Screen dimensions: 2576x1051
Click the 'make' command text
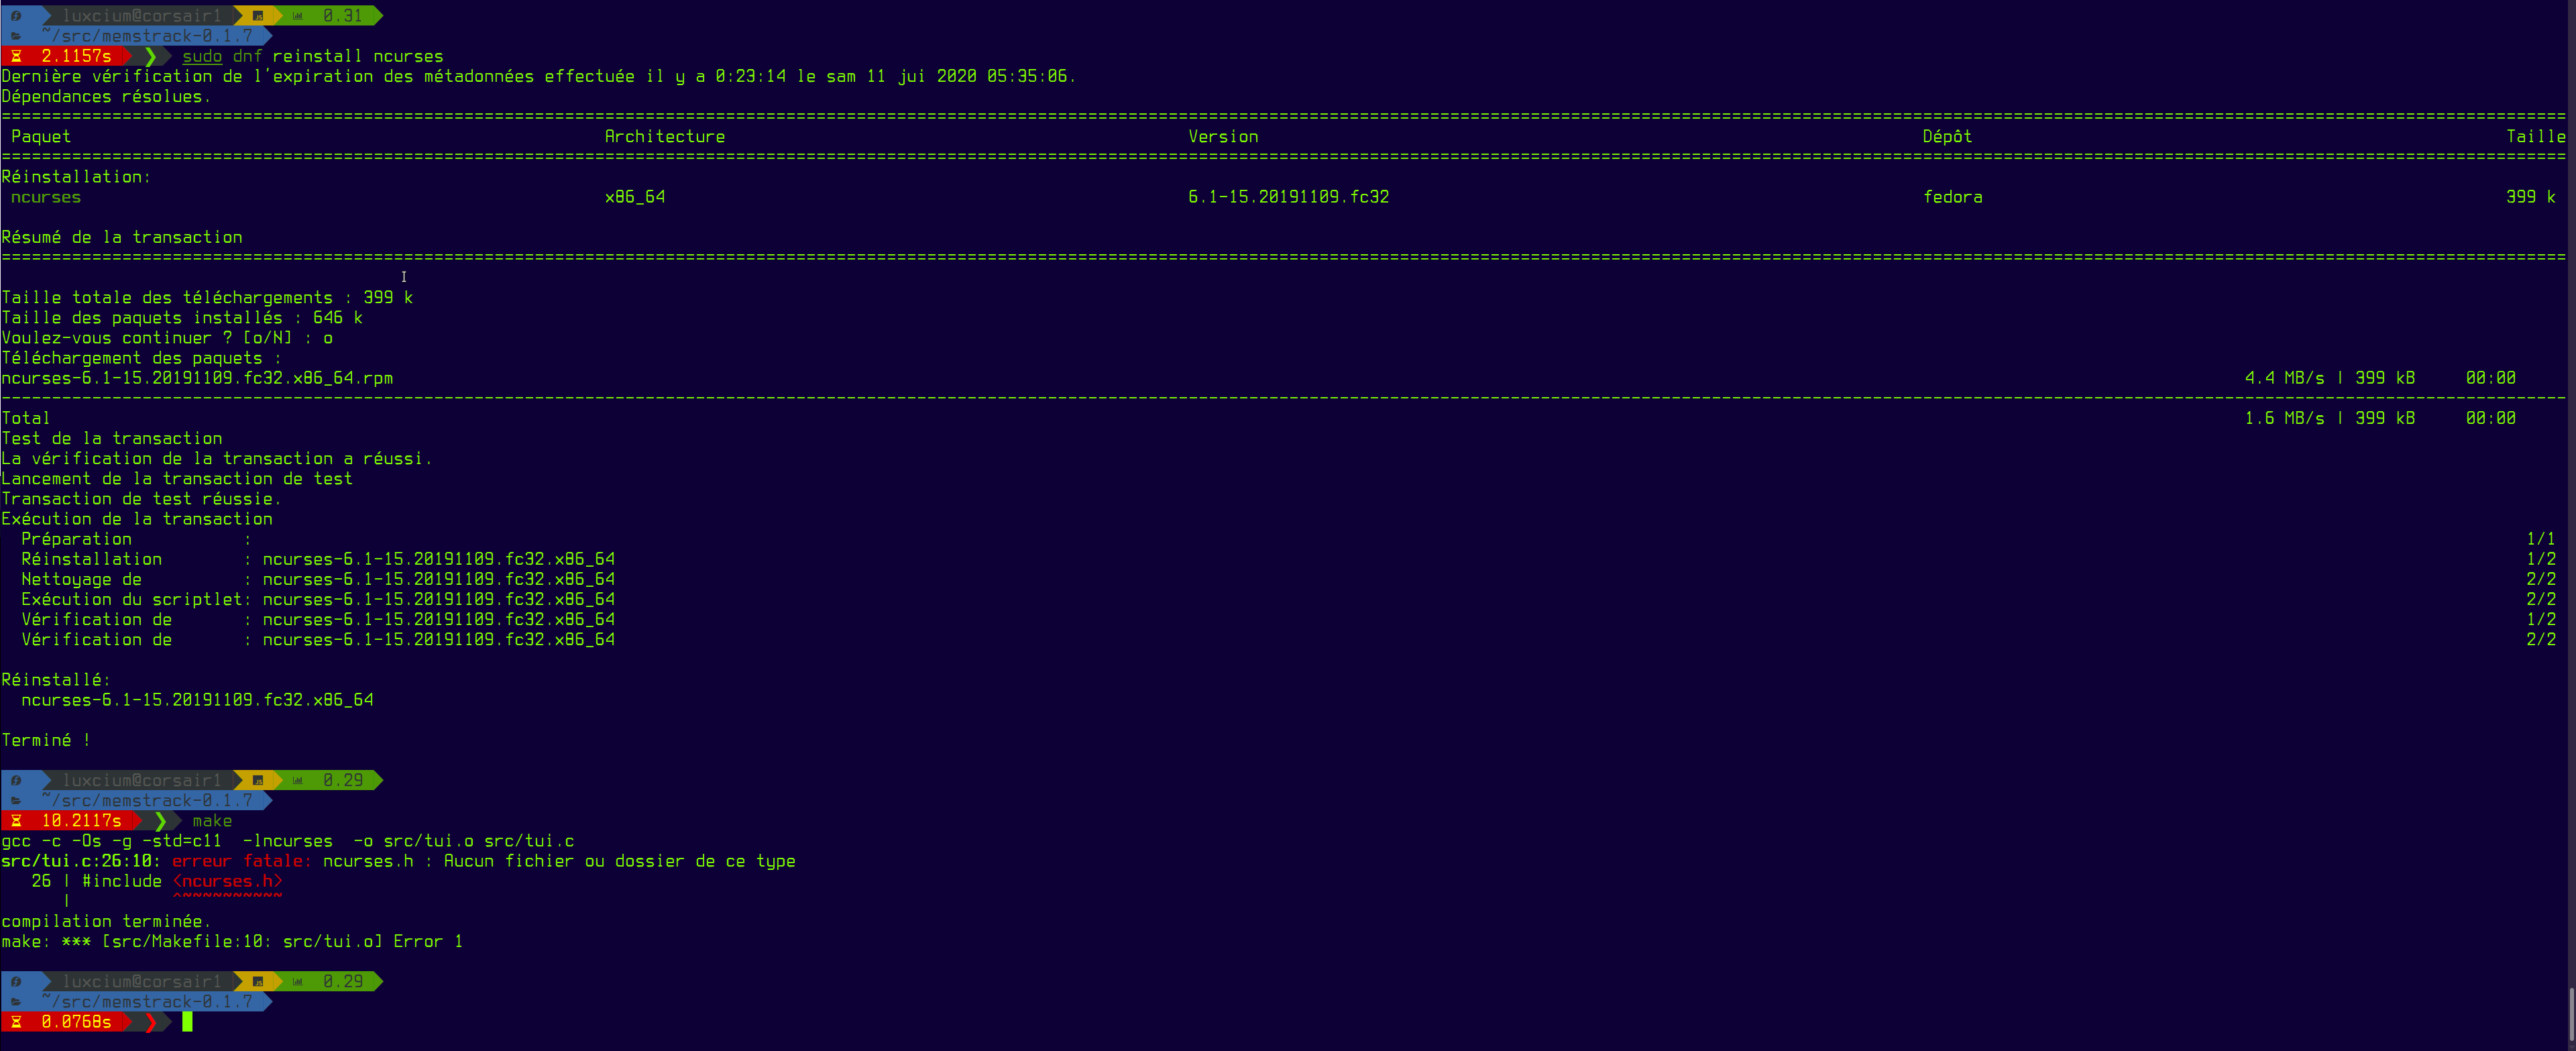(212, 820)
